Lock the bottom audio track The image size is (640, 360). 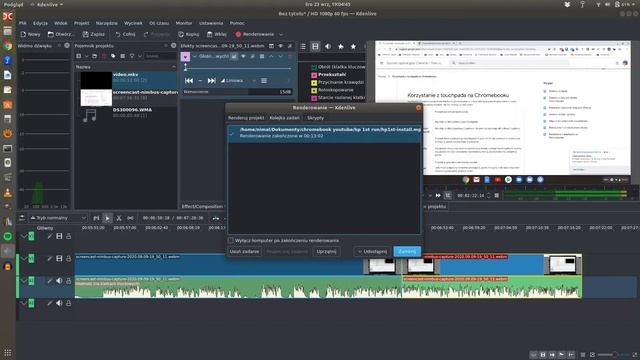click(x=69, y=303)
